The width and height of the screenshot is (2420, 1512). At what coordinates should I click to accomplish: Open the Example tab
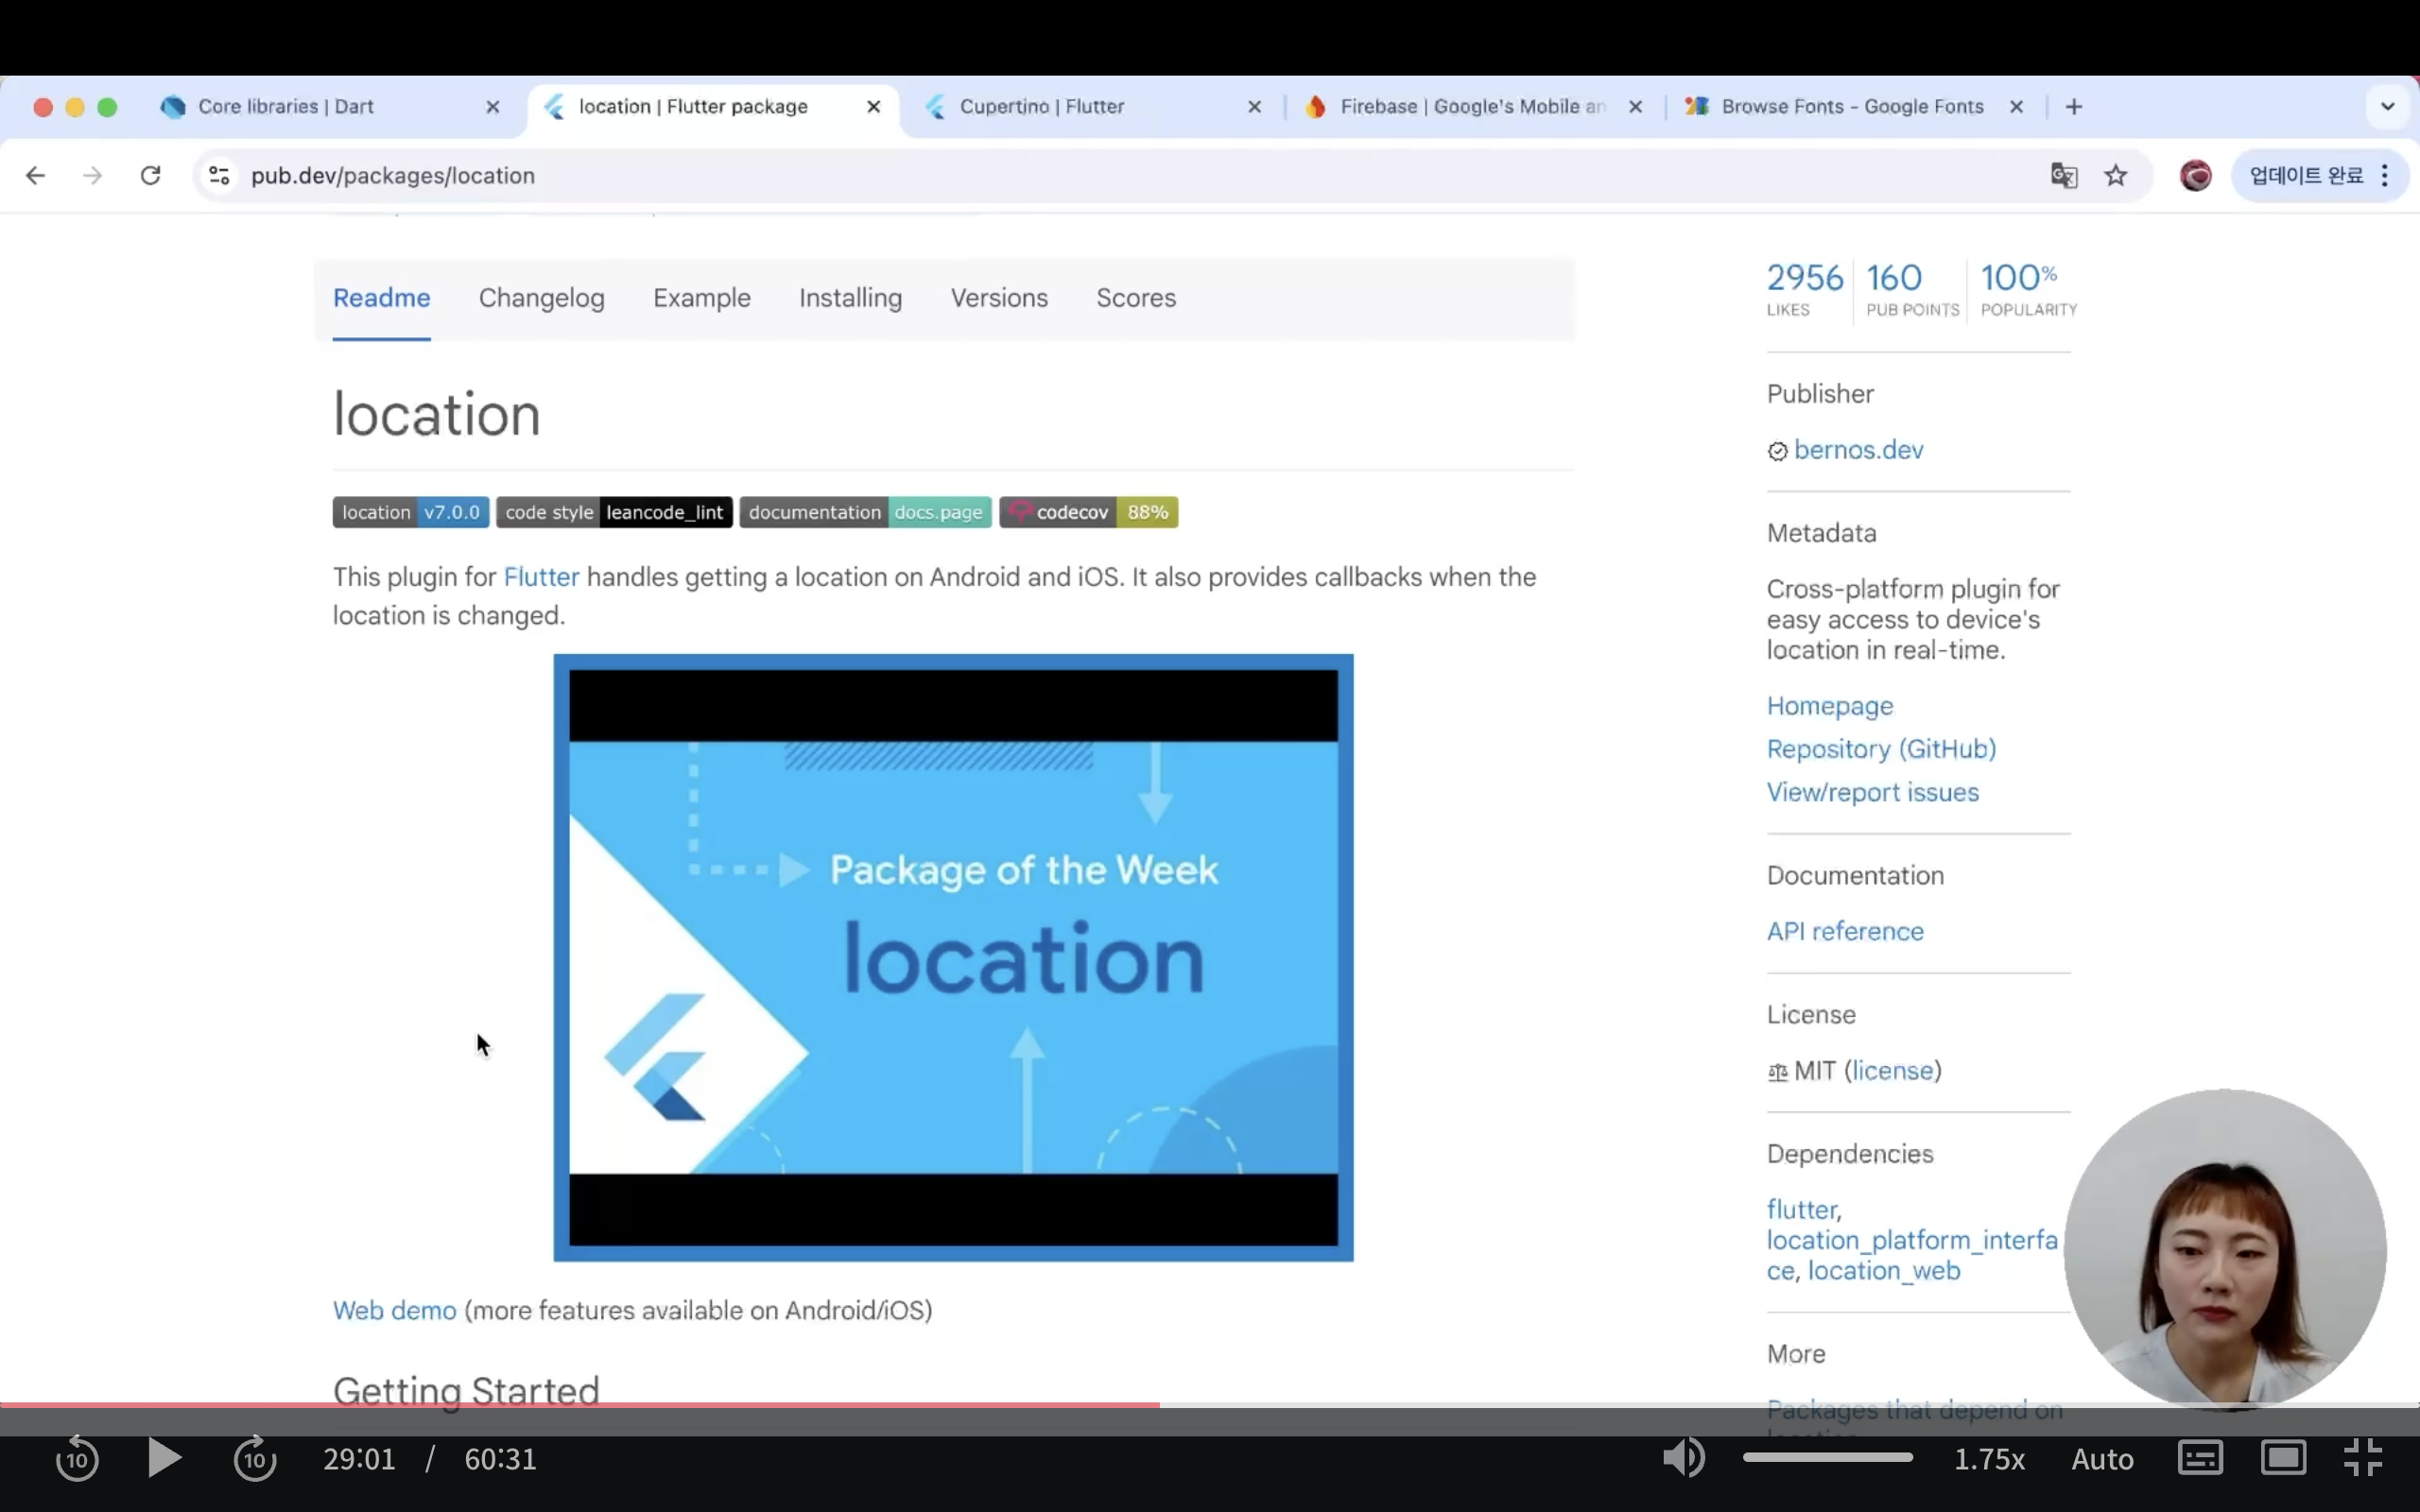click(x=702, y=298)
